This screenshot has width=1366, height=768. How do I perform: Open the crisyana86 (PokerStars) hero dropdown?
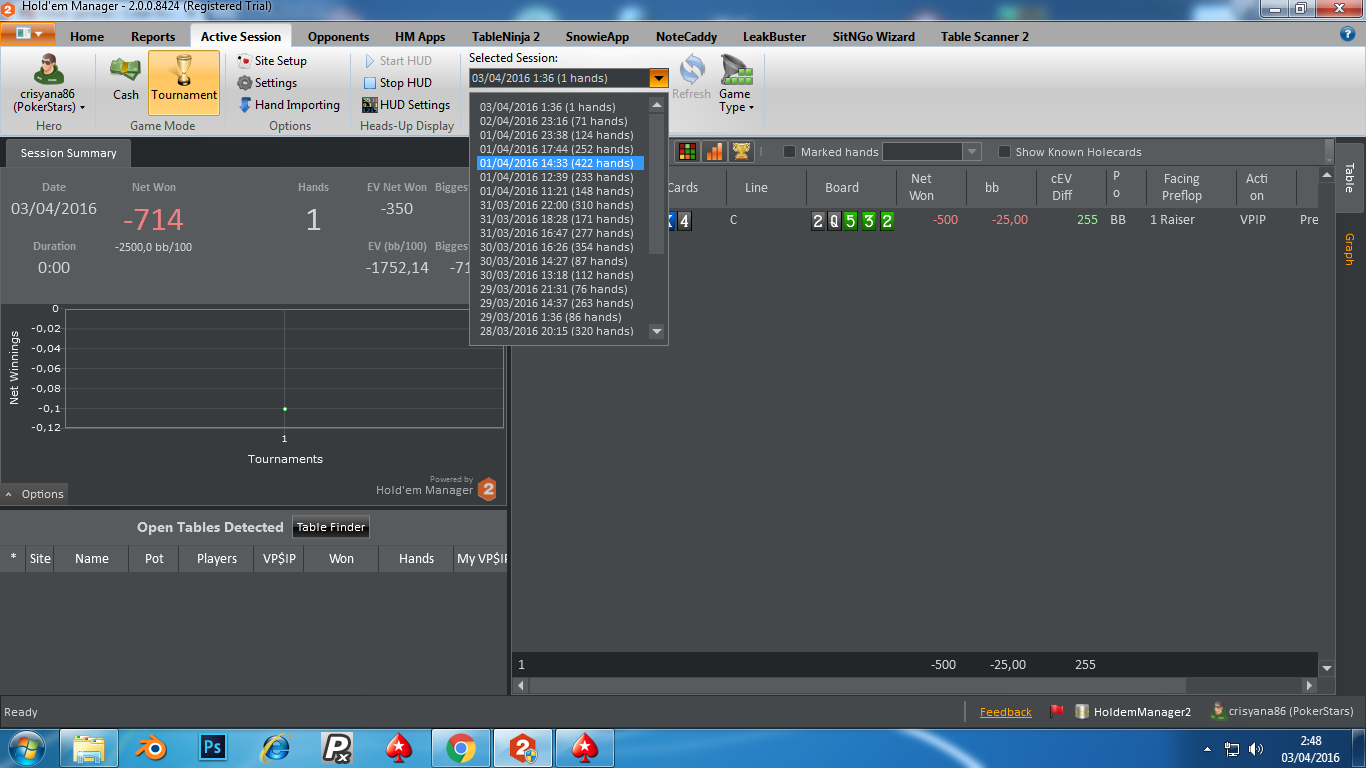pyautogui.click(x=48, y=100)
